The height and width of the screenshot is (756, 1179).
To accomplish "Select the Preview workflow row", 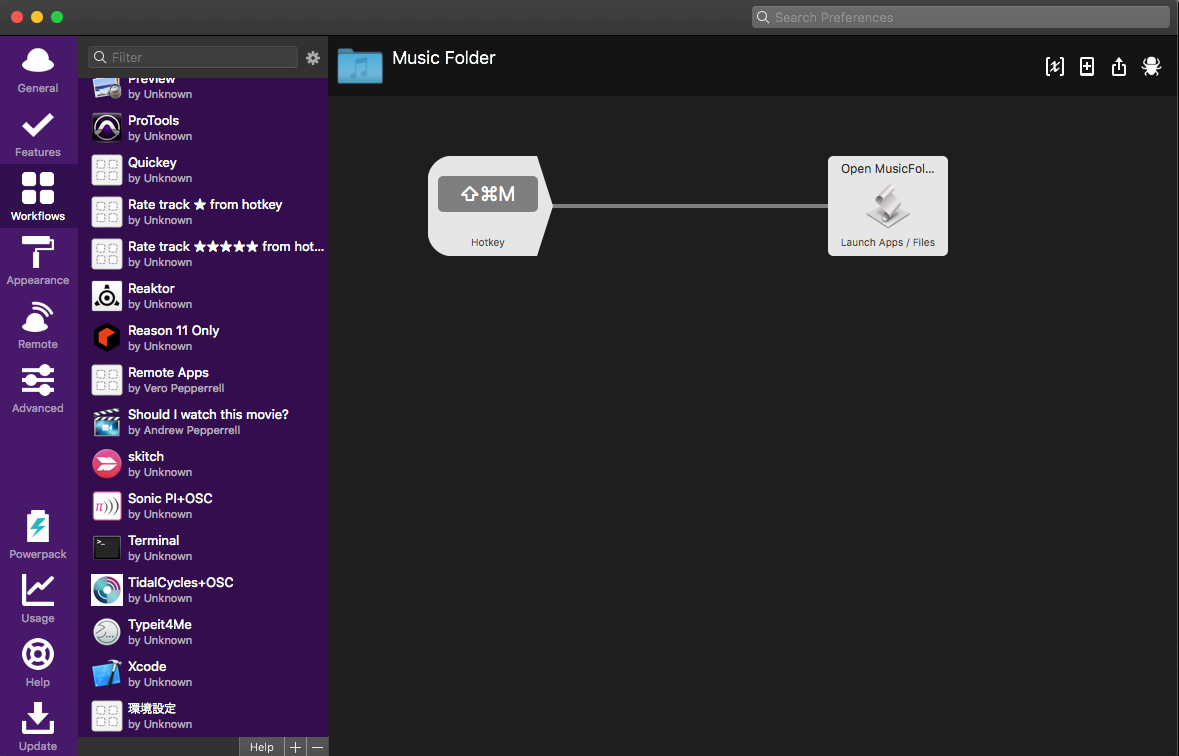I will [x=203, y=88].
